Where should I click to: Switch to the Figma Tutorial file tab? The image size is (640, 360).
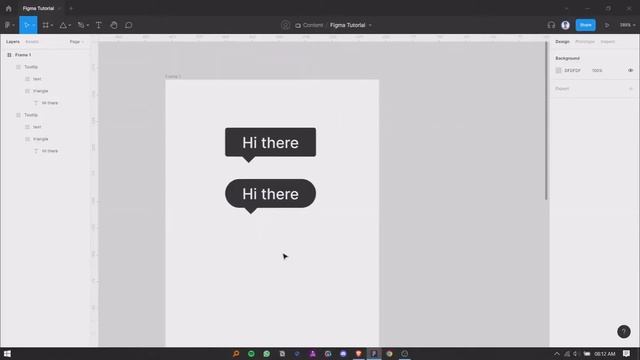pyautogui.click(x=38, y=8)
